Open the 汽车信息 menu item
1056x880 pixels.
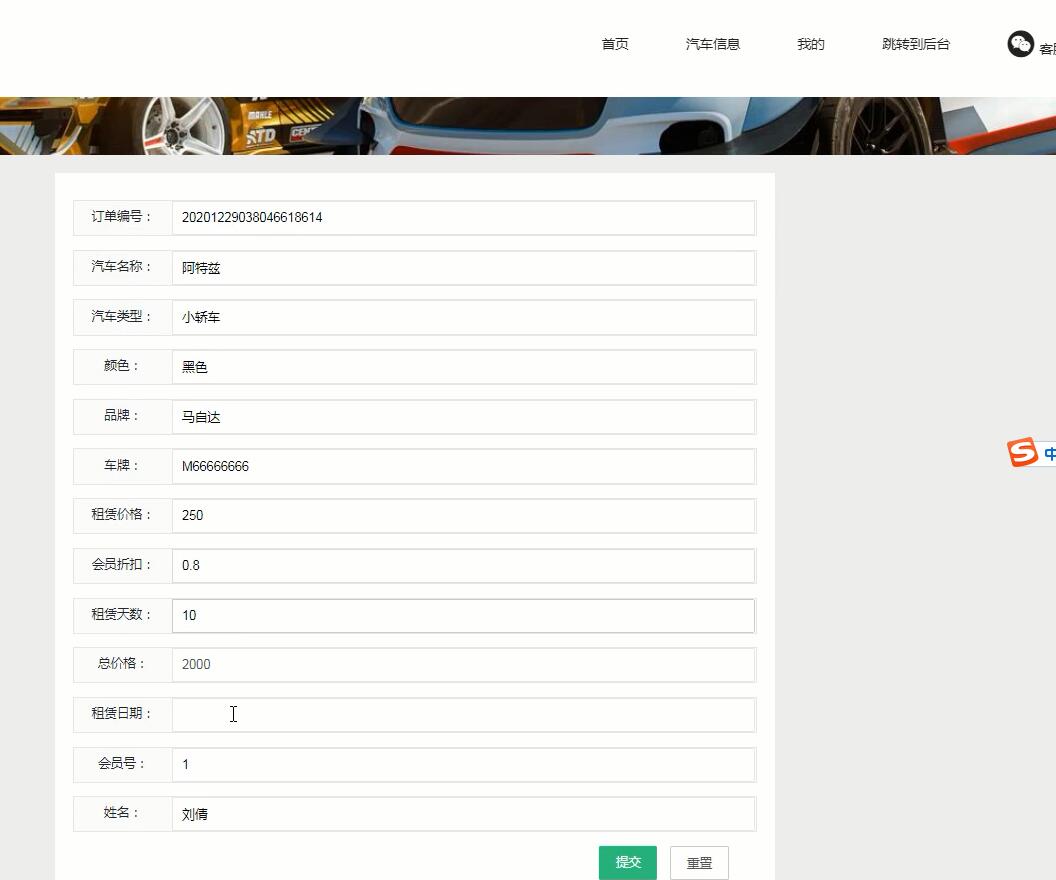tap(713, 44)
